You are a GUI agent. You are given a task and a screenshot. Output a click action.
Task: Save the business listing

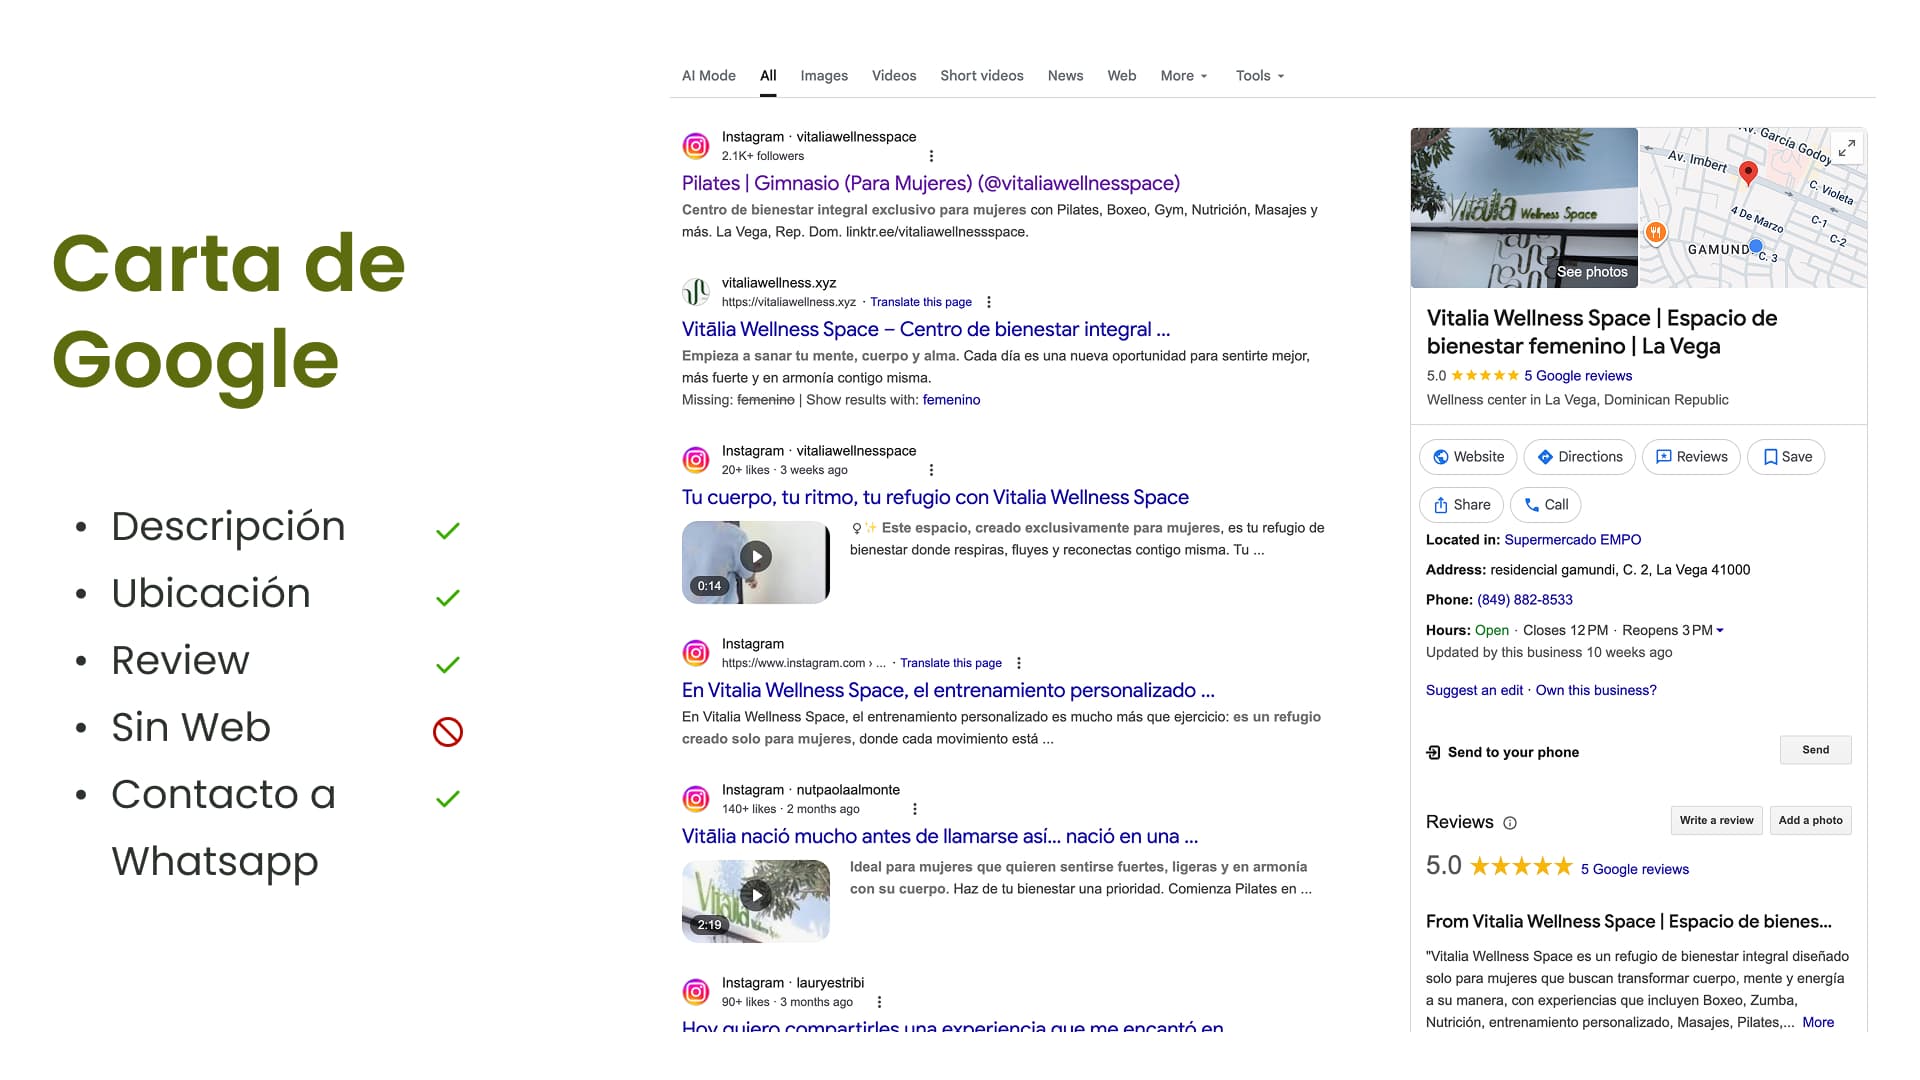pos(1786,457)
